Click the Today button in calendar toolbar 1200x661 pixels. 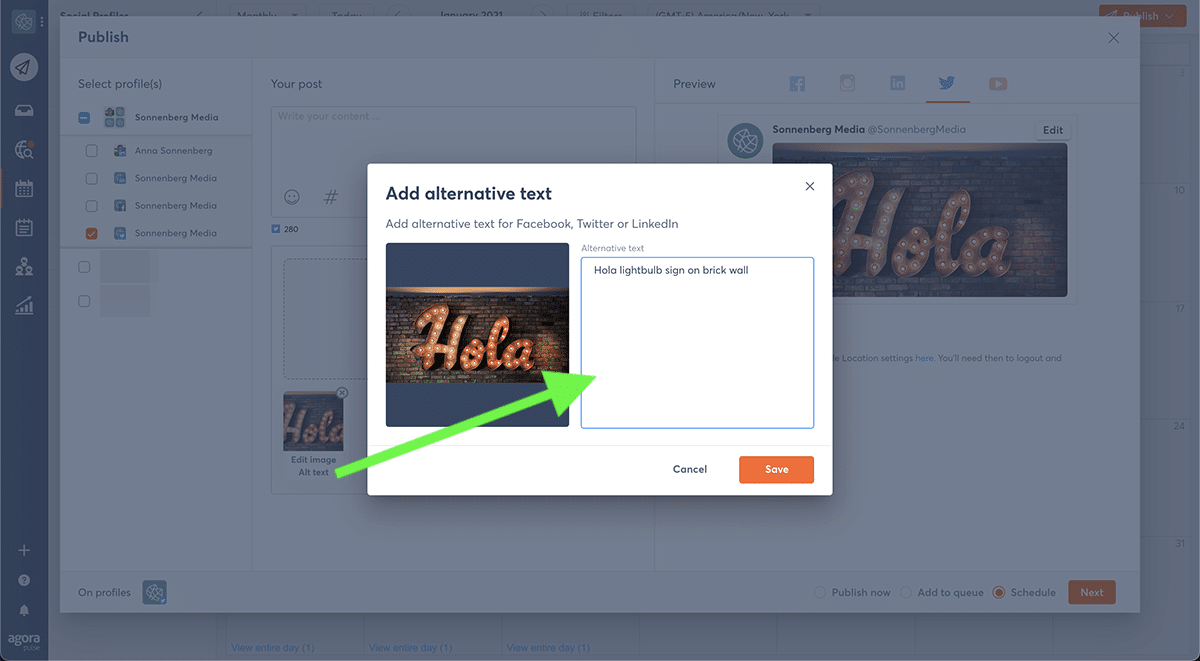click(347, 15)
